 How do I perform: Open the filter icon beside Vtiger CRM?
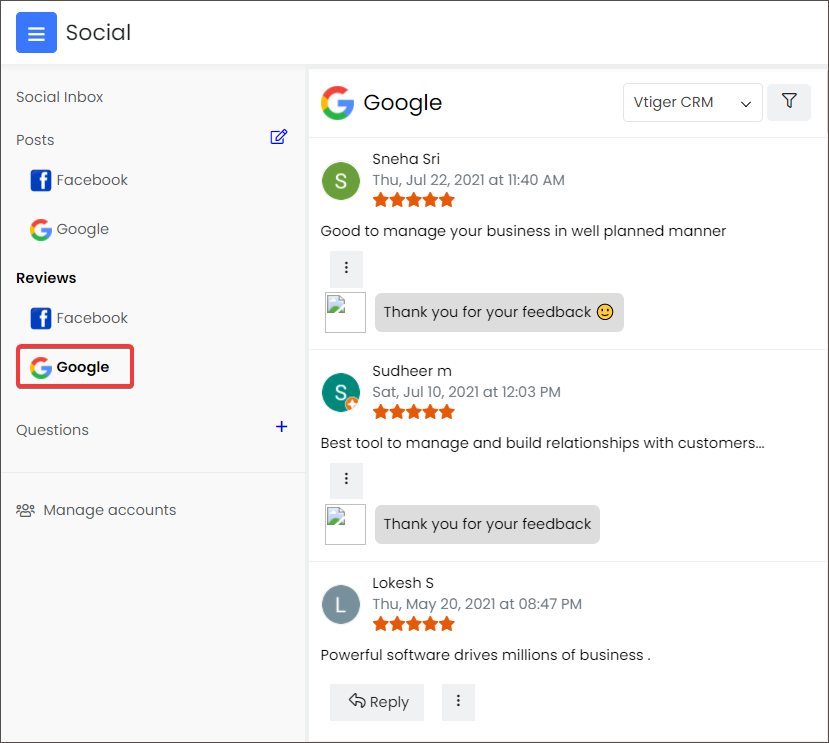coord(789,102)
